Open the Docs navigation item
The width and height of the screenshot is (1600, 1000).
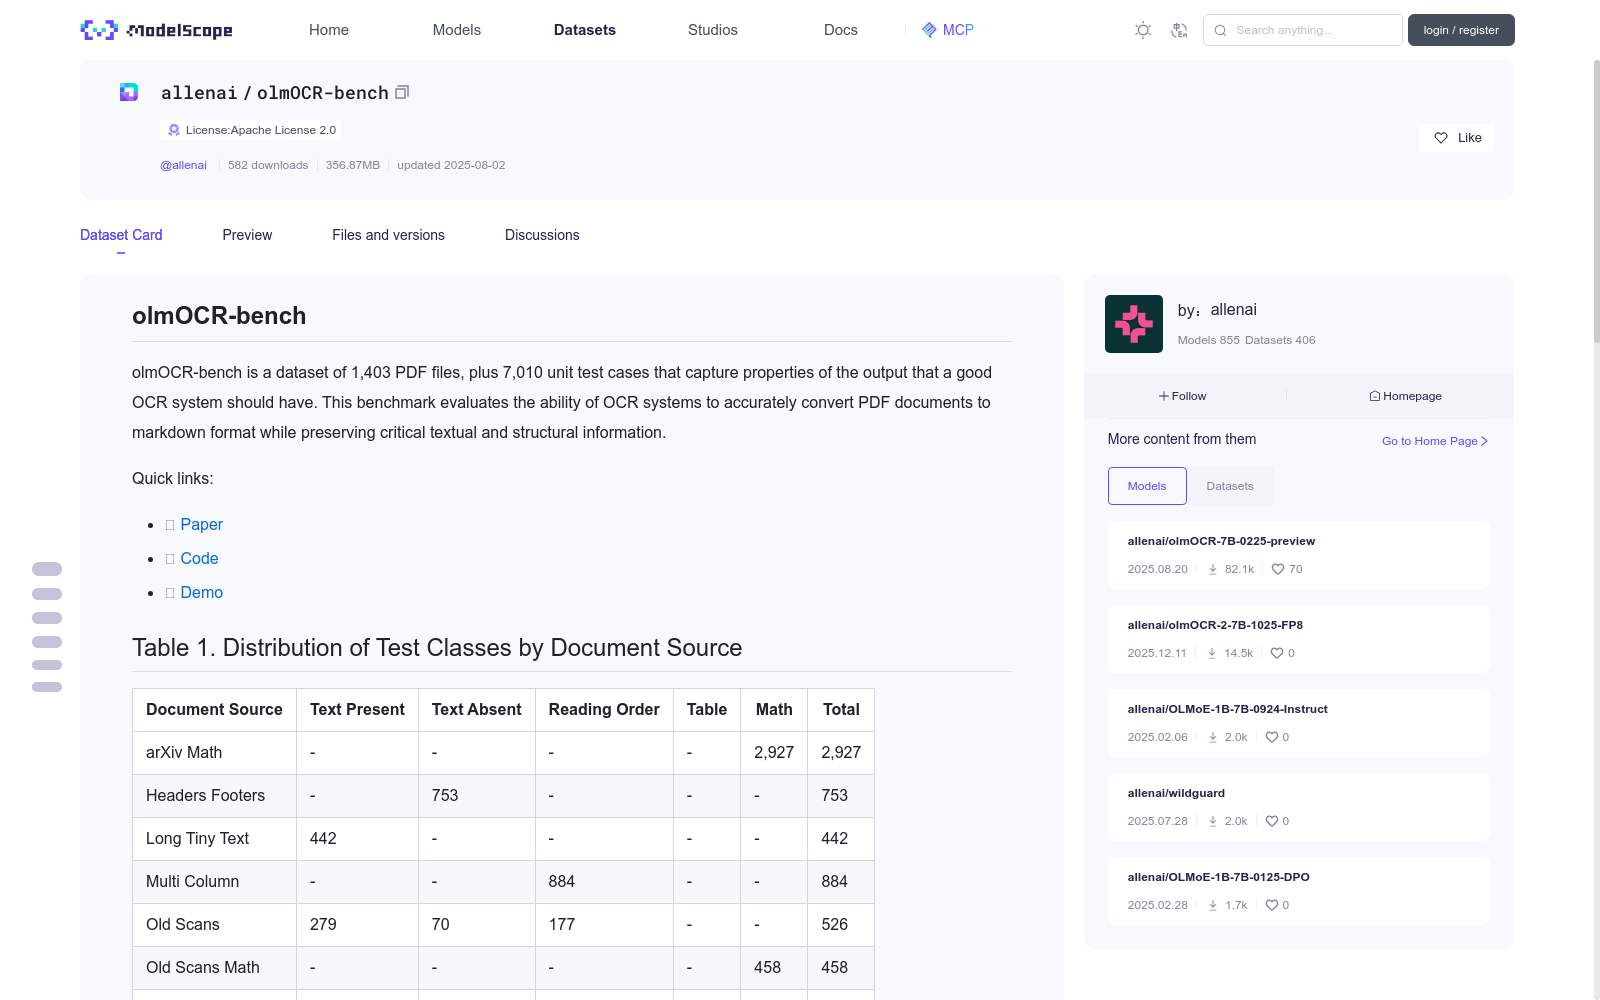coord(841,30)
